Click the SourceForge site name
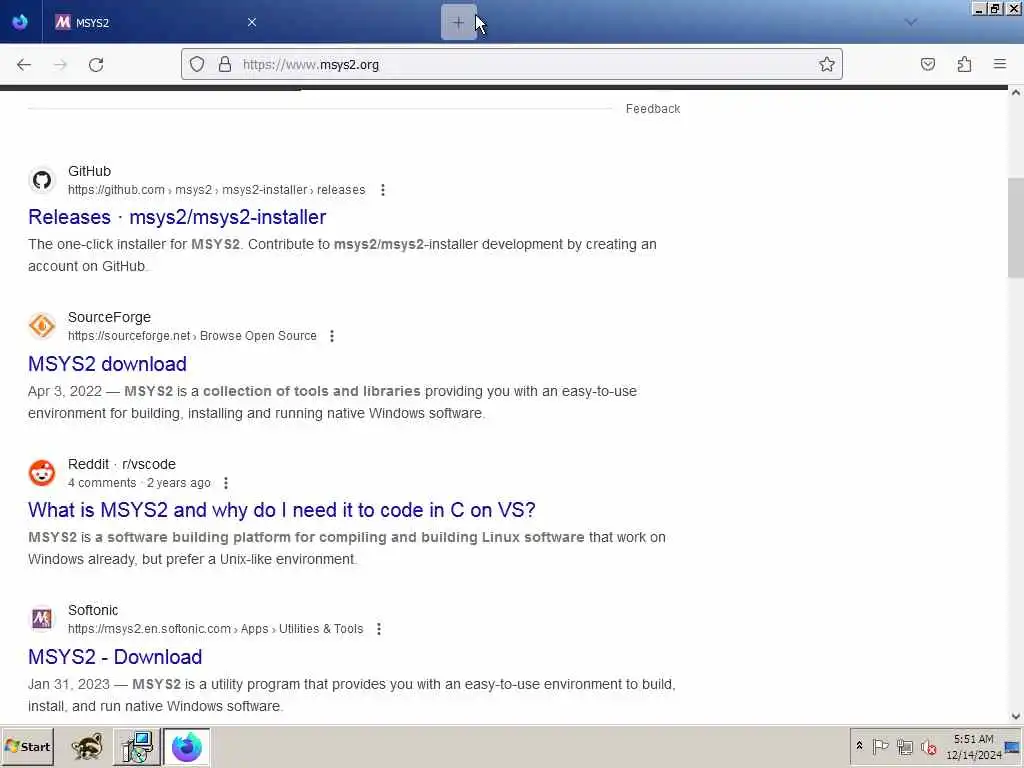 109,317
